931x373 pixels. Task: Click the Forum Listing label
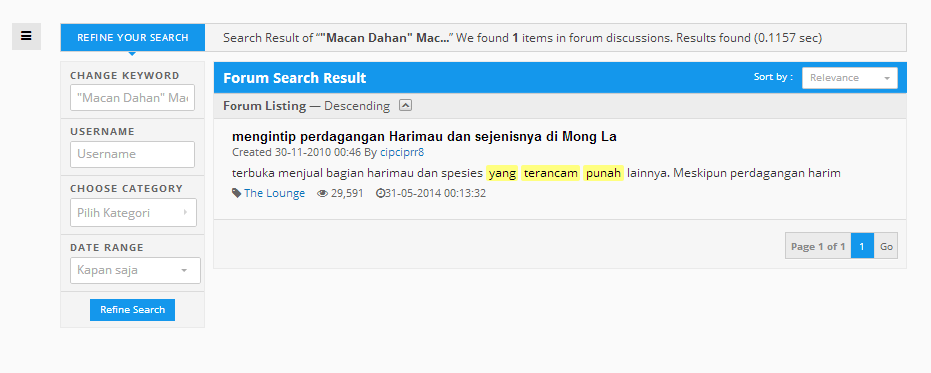tap(264, 106)
